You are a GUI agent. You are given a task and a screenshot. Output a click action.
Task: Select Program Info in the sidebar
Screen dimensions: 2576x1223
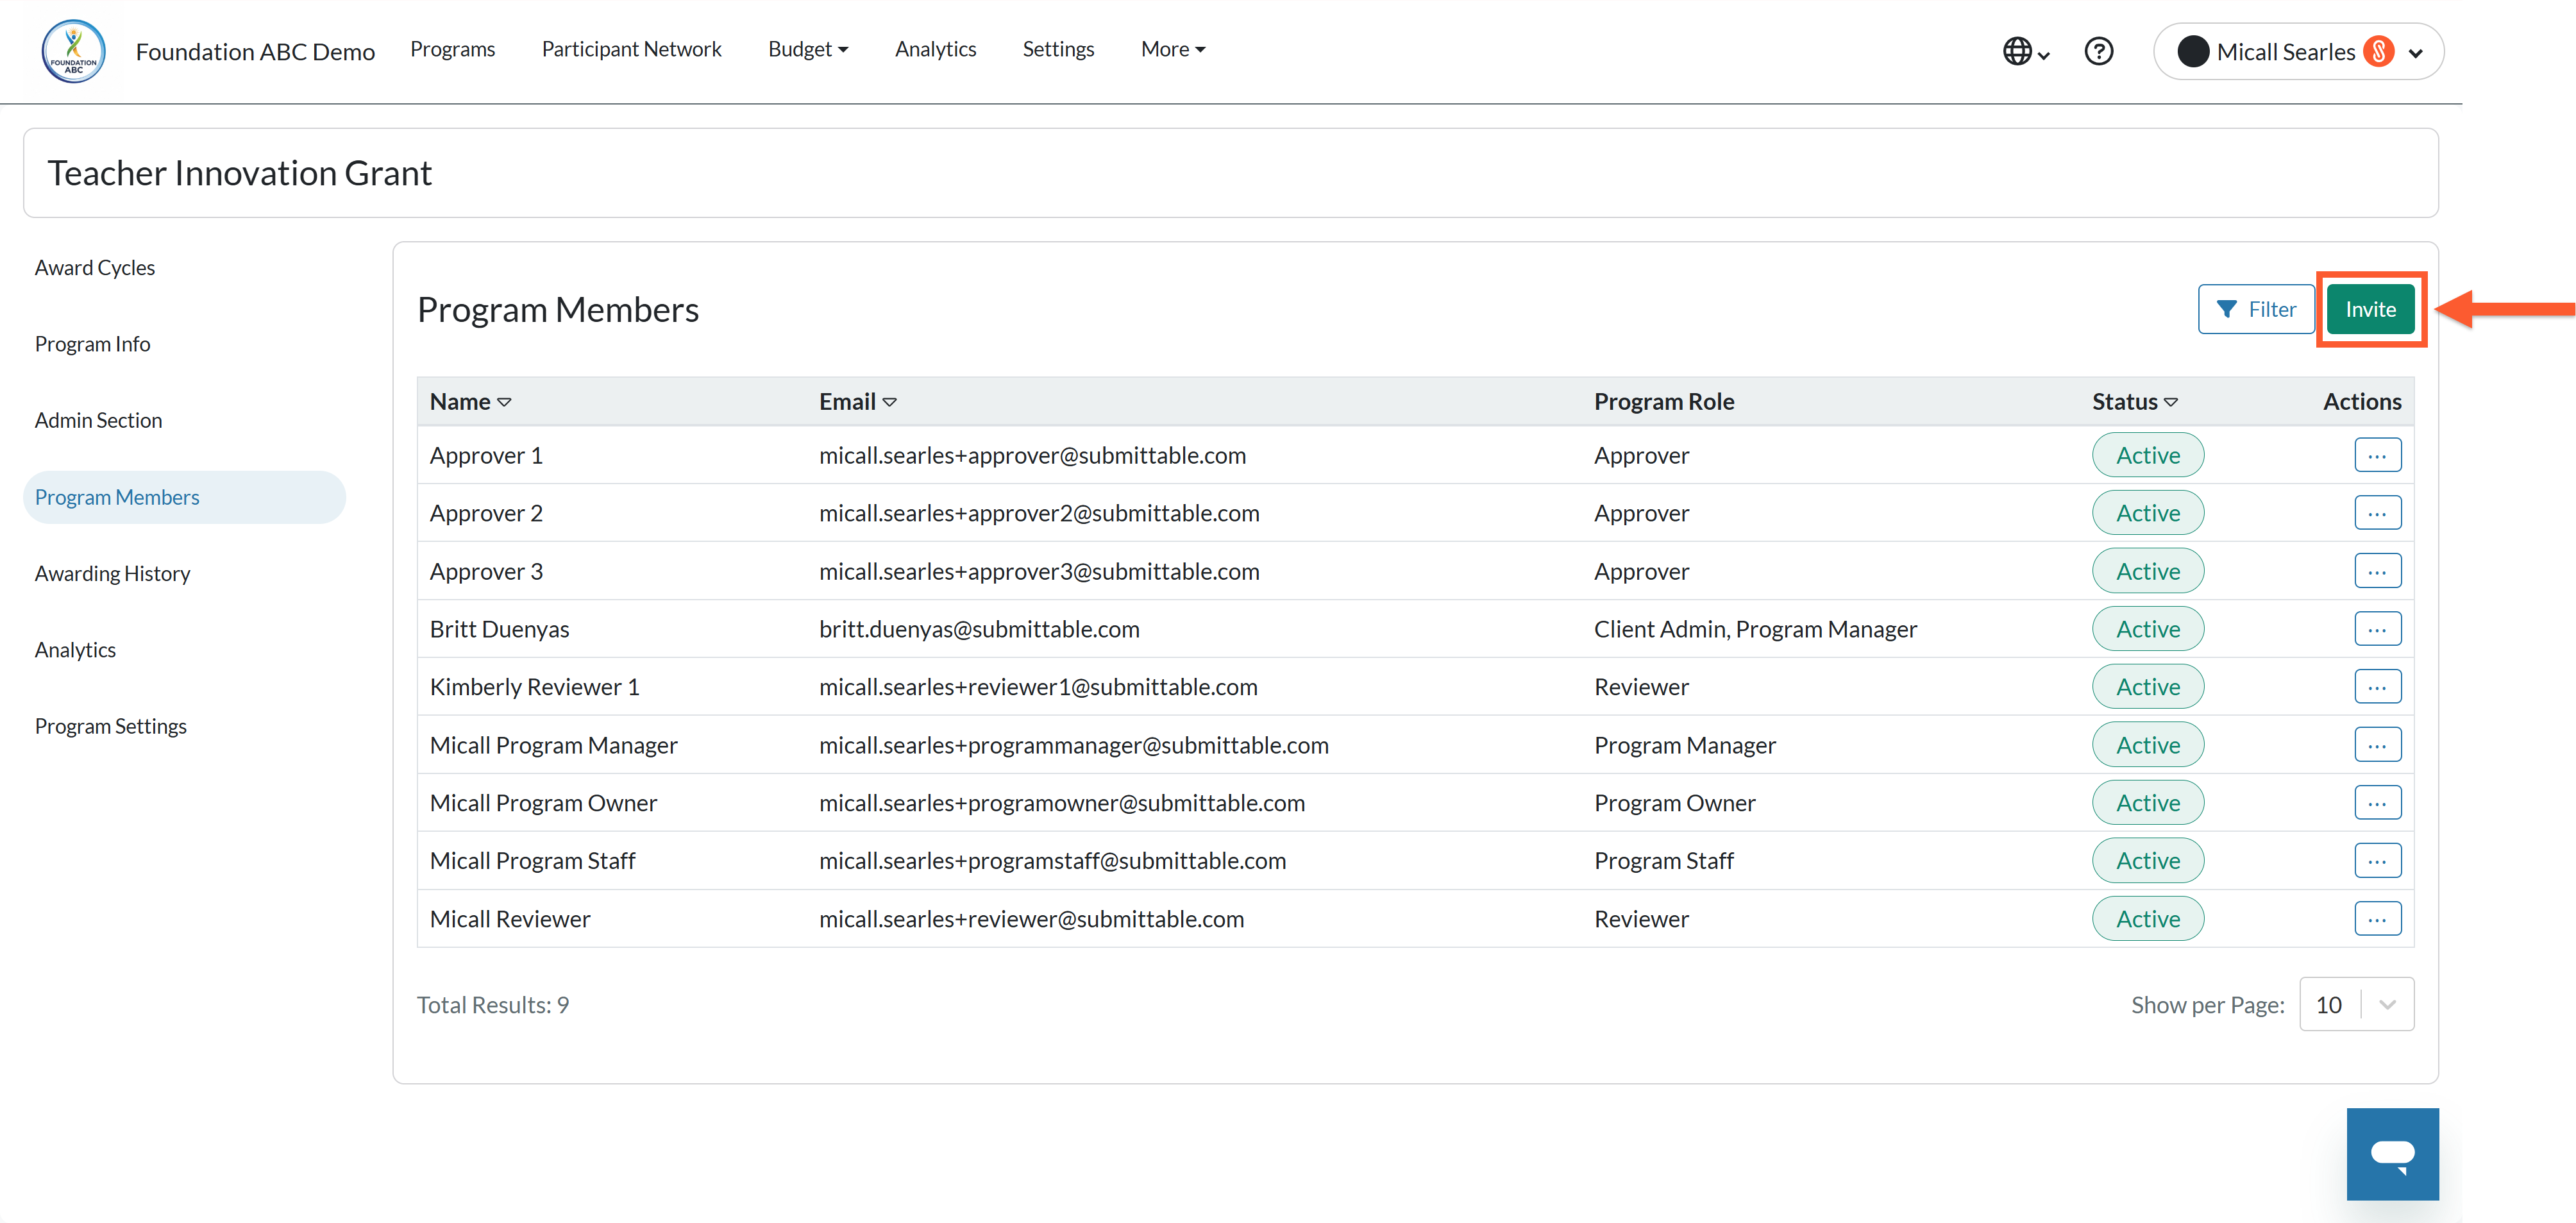click(92, 344)
